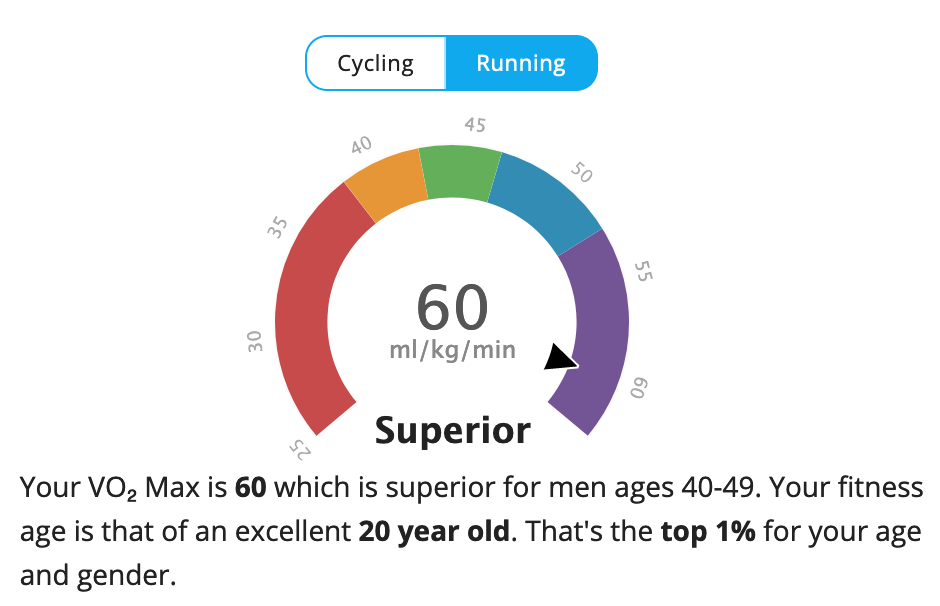Image resolution: width=940 pixels, height=606 pixels.
Task: Click the 40 tick label on gauge
Action: (x=361, y=146)
